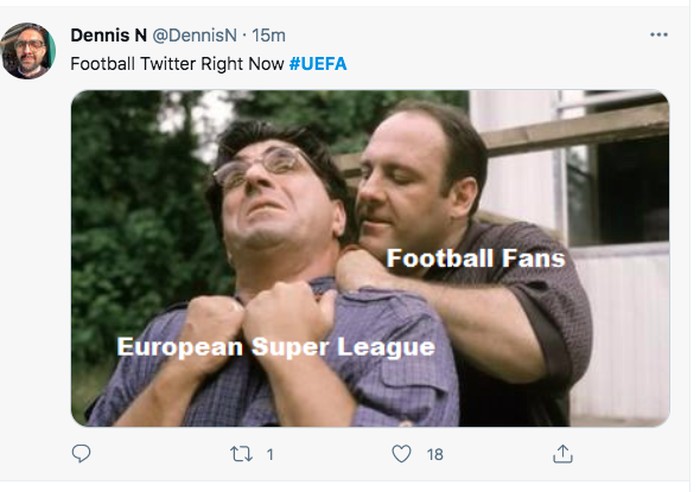The height and width of the screenshot is (492, 700).
Task: Like the tweet with the heart icon
Action: [x=401, y=454]
